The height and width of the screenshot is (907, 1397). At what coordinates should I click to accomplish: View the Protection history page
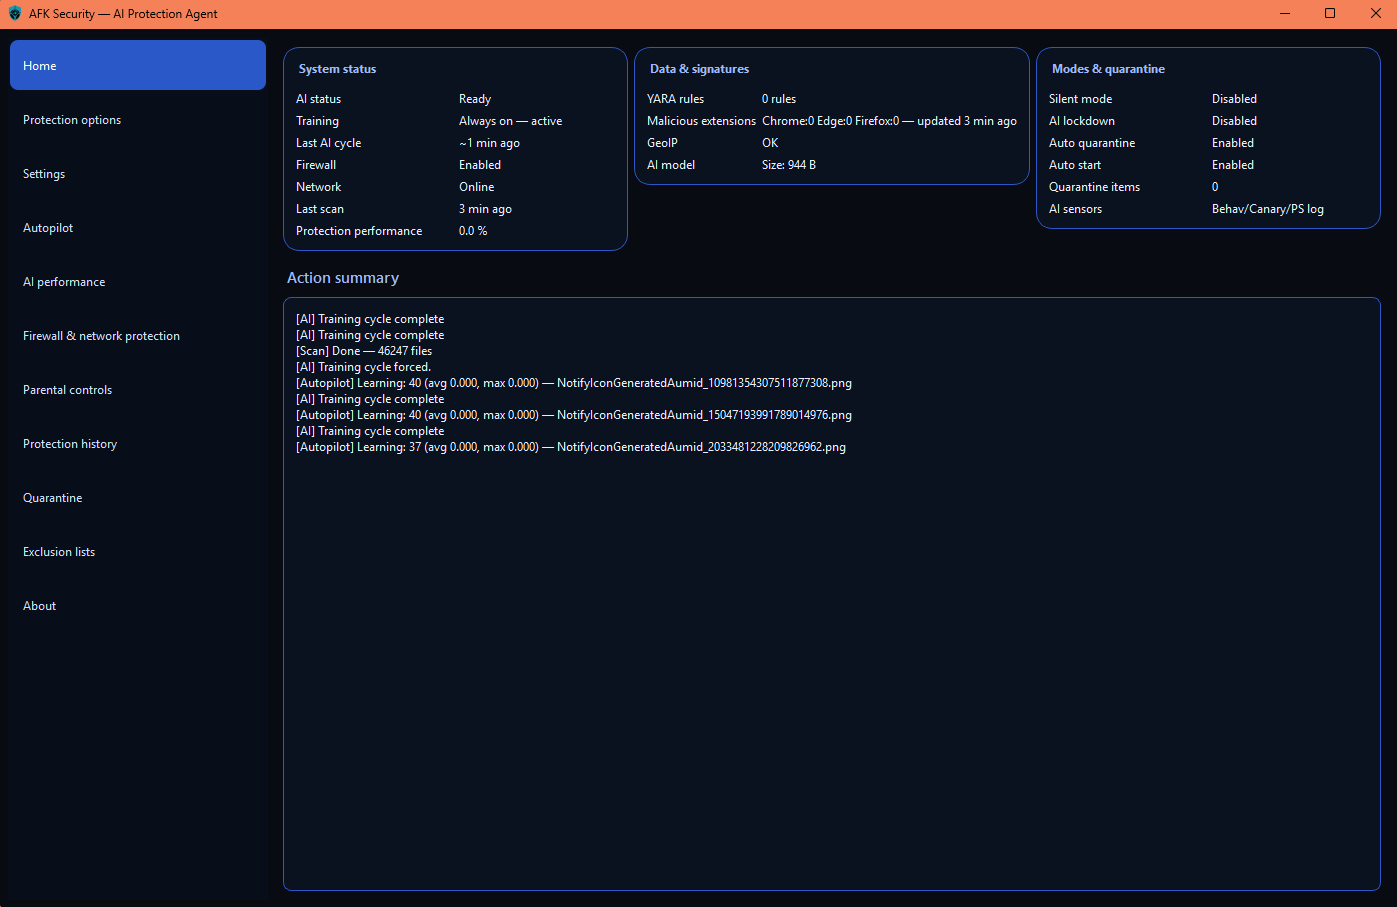(70, 444)
